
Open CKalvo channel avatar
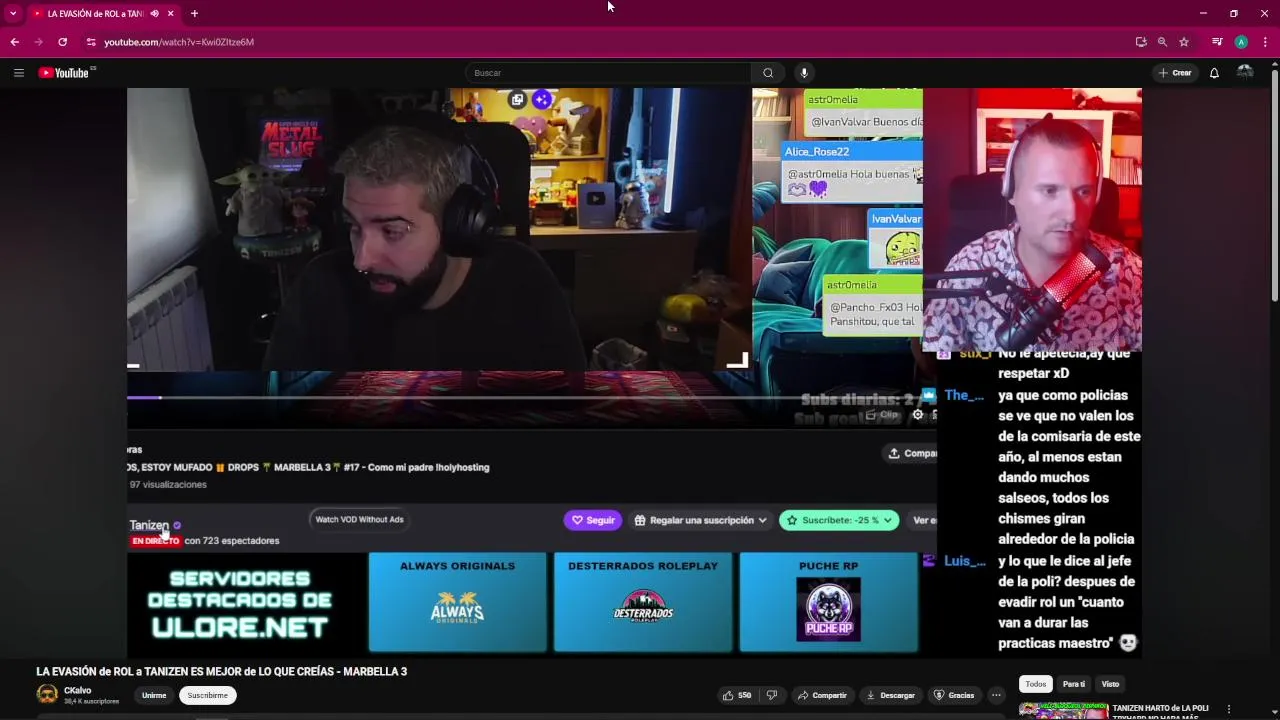point(47,695)
